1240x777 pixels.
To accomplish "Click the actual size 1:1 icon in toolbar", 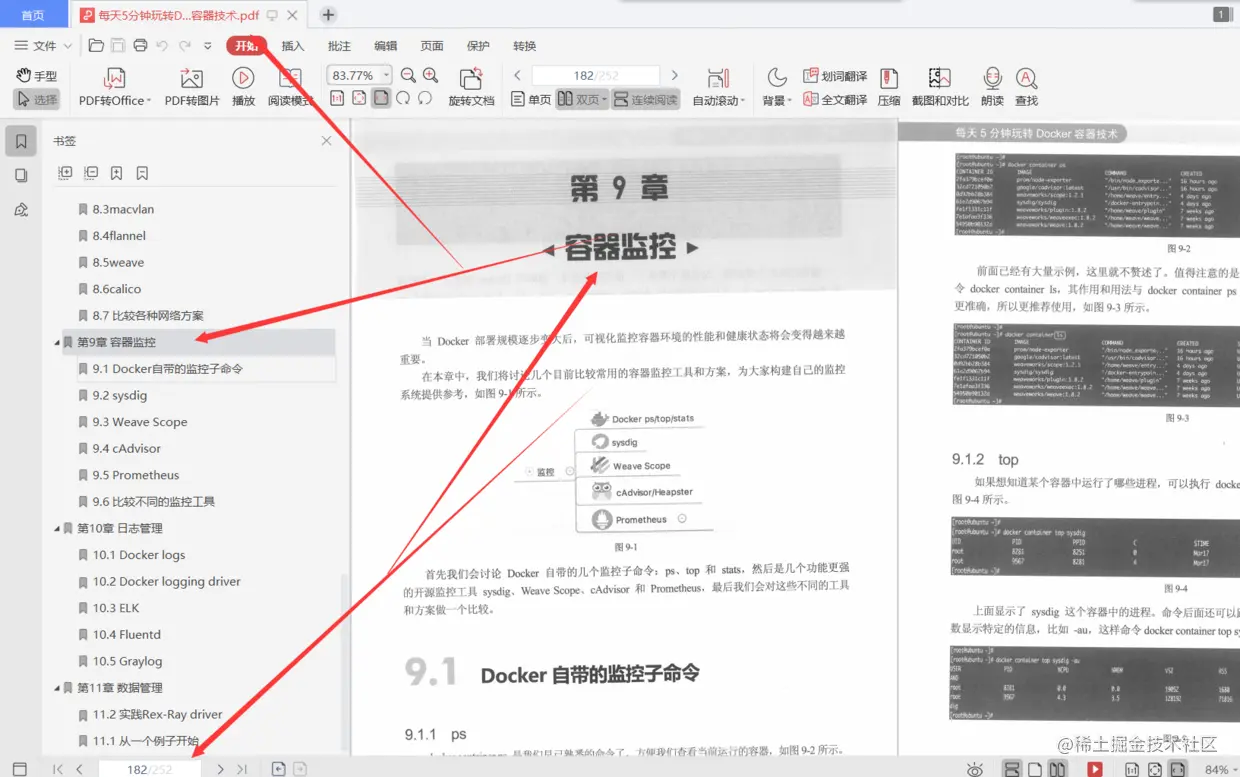I will coord(337,98).
